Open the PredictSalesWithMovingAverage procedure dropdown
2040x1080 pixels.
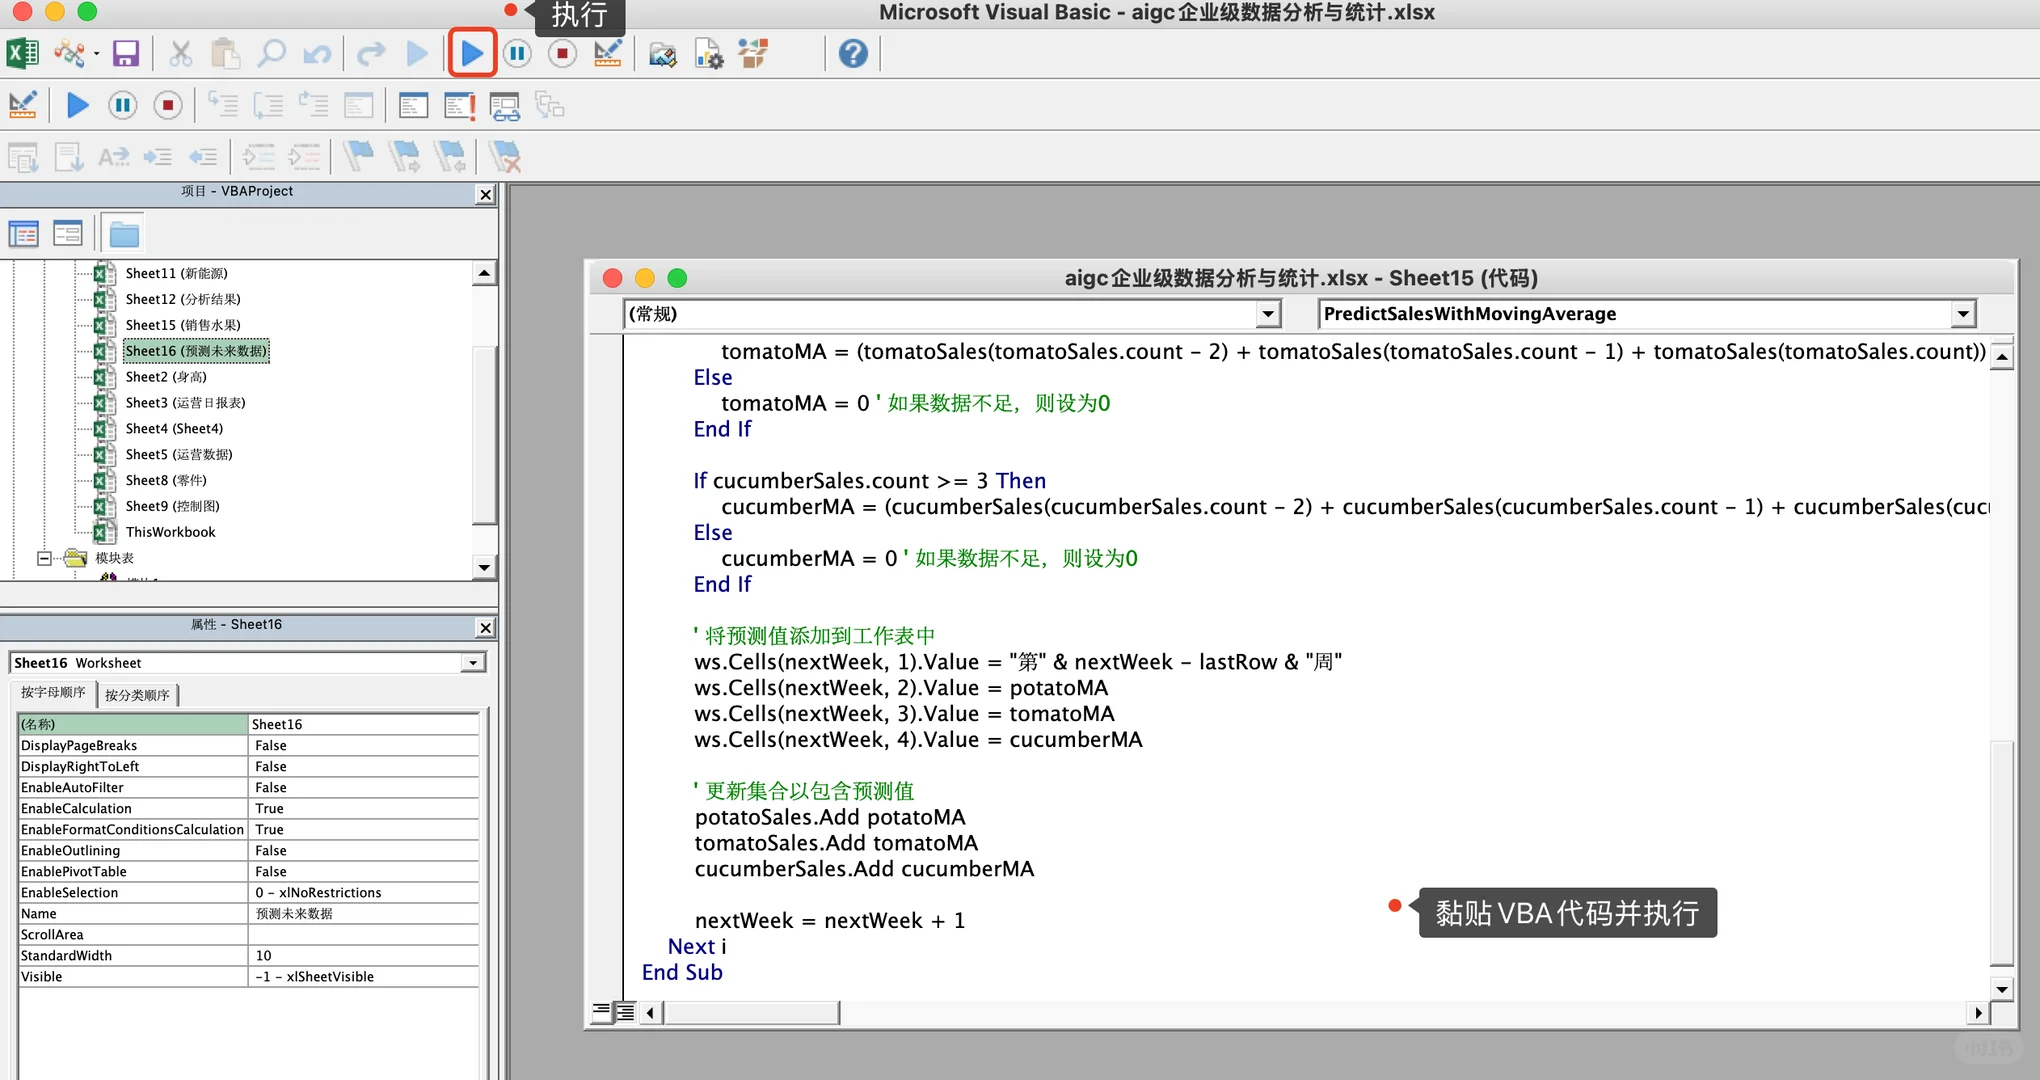[x=1963, y=314]
